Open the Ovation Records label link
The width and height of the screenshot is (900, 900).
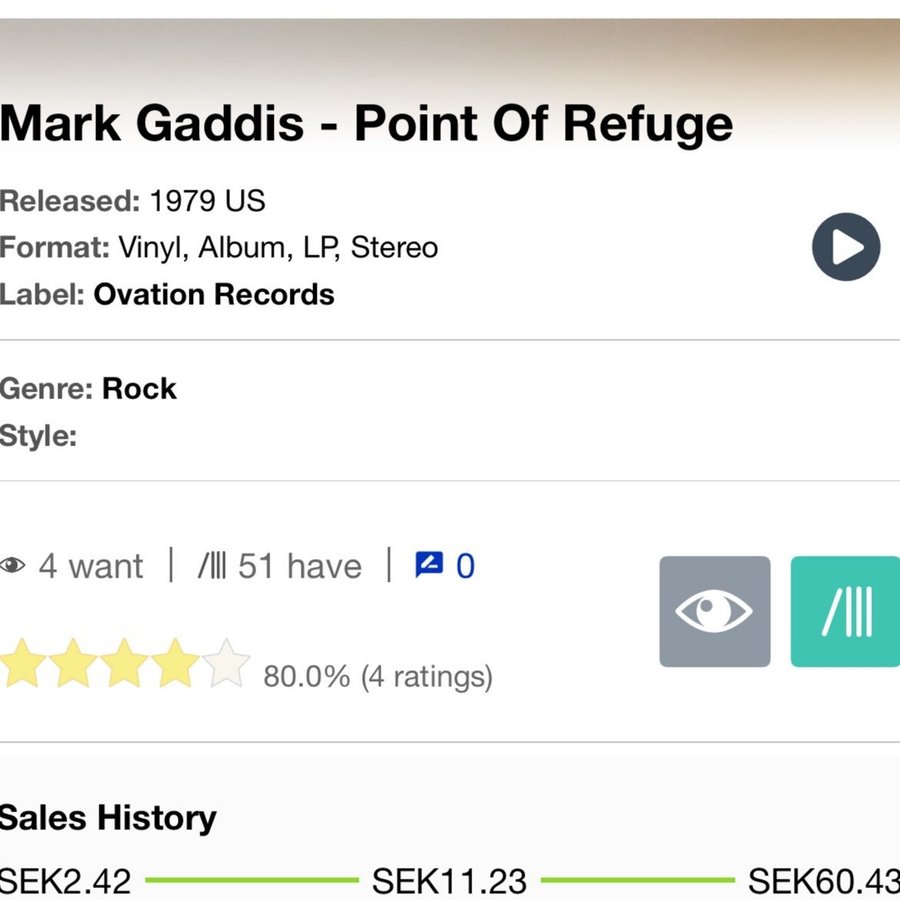point(214,294)
